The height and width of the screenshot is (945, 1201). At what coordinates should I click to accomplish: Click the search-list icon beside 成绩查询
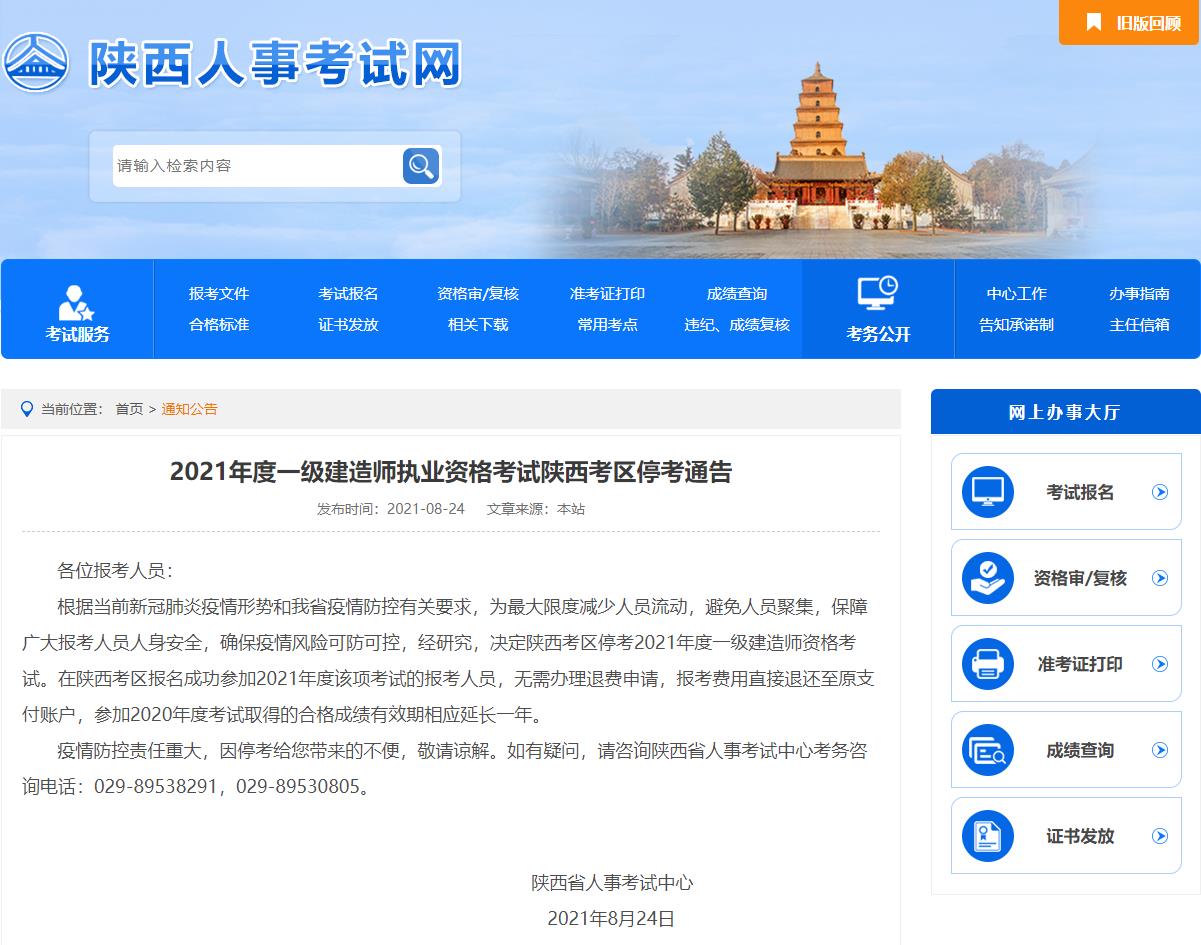[987, 750]
